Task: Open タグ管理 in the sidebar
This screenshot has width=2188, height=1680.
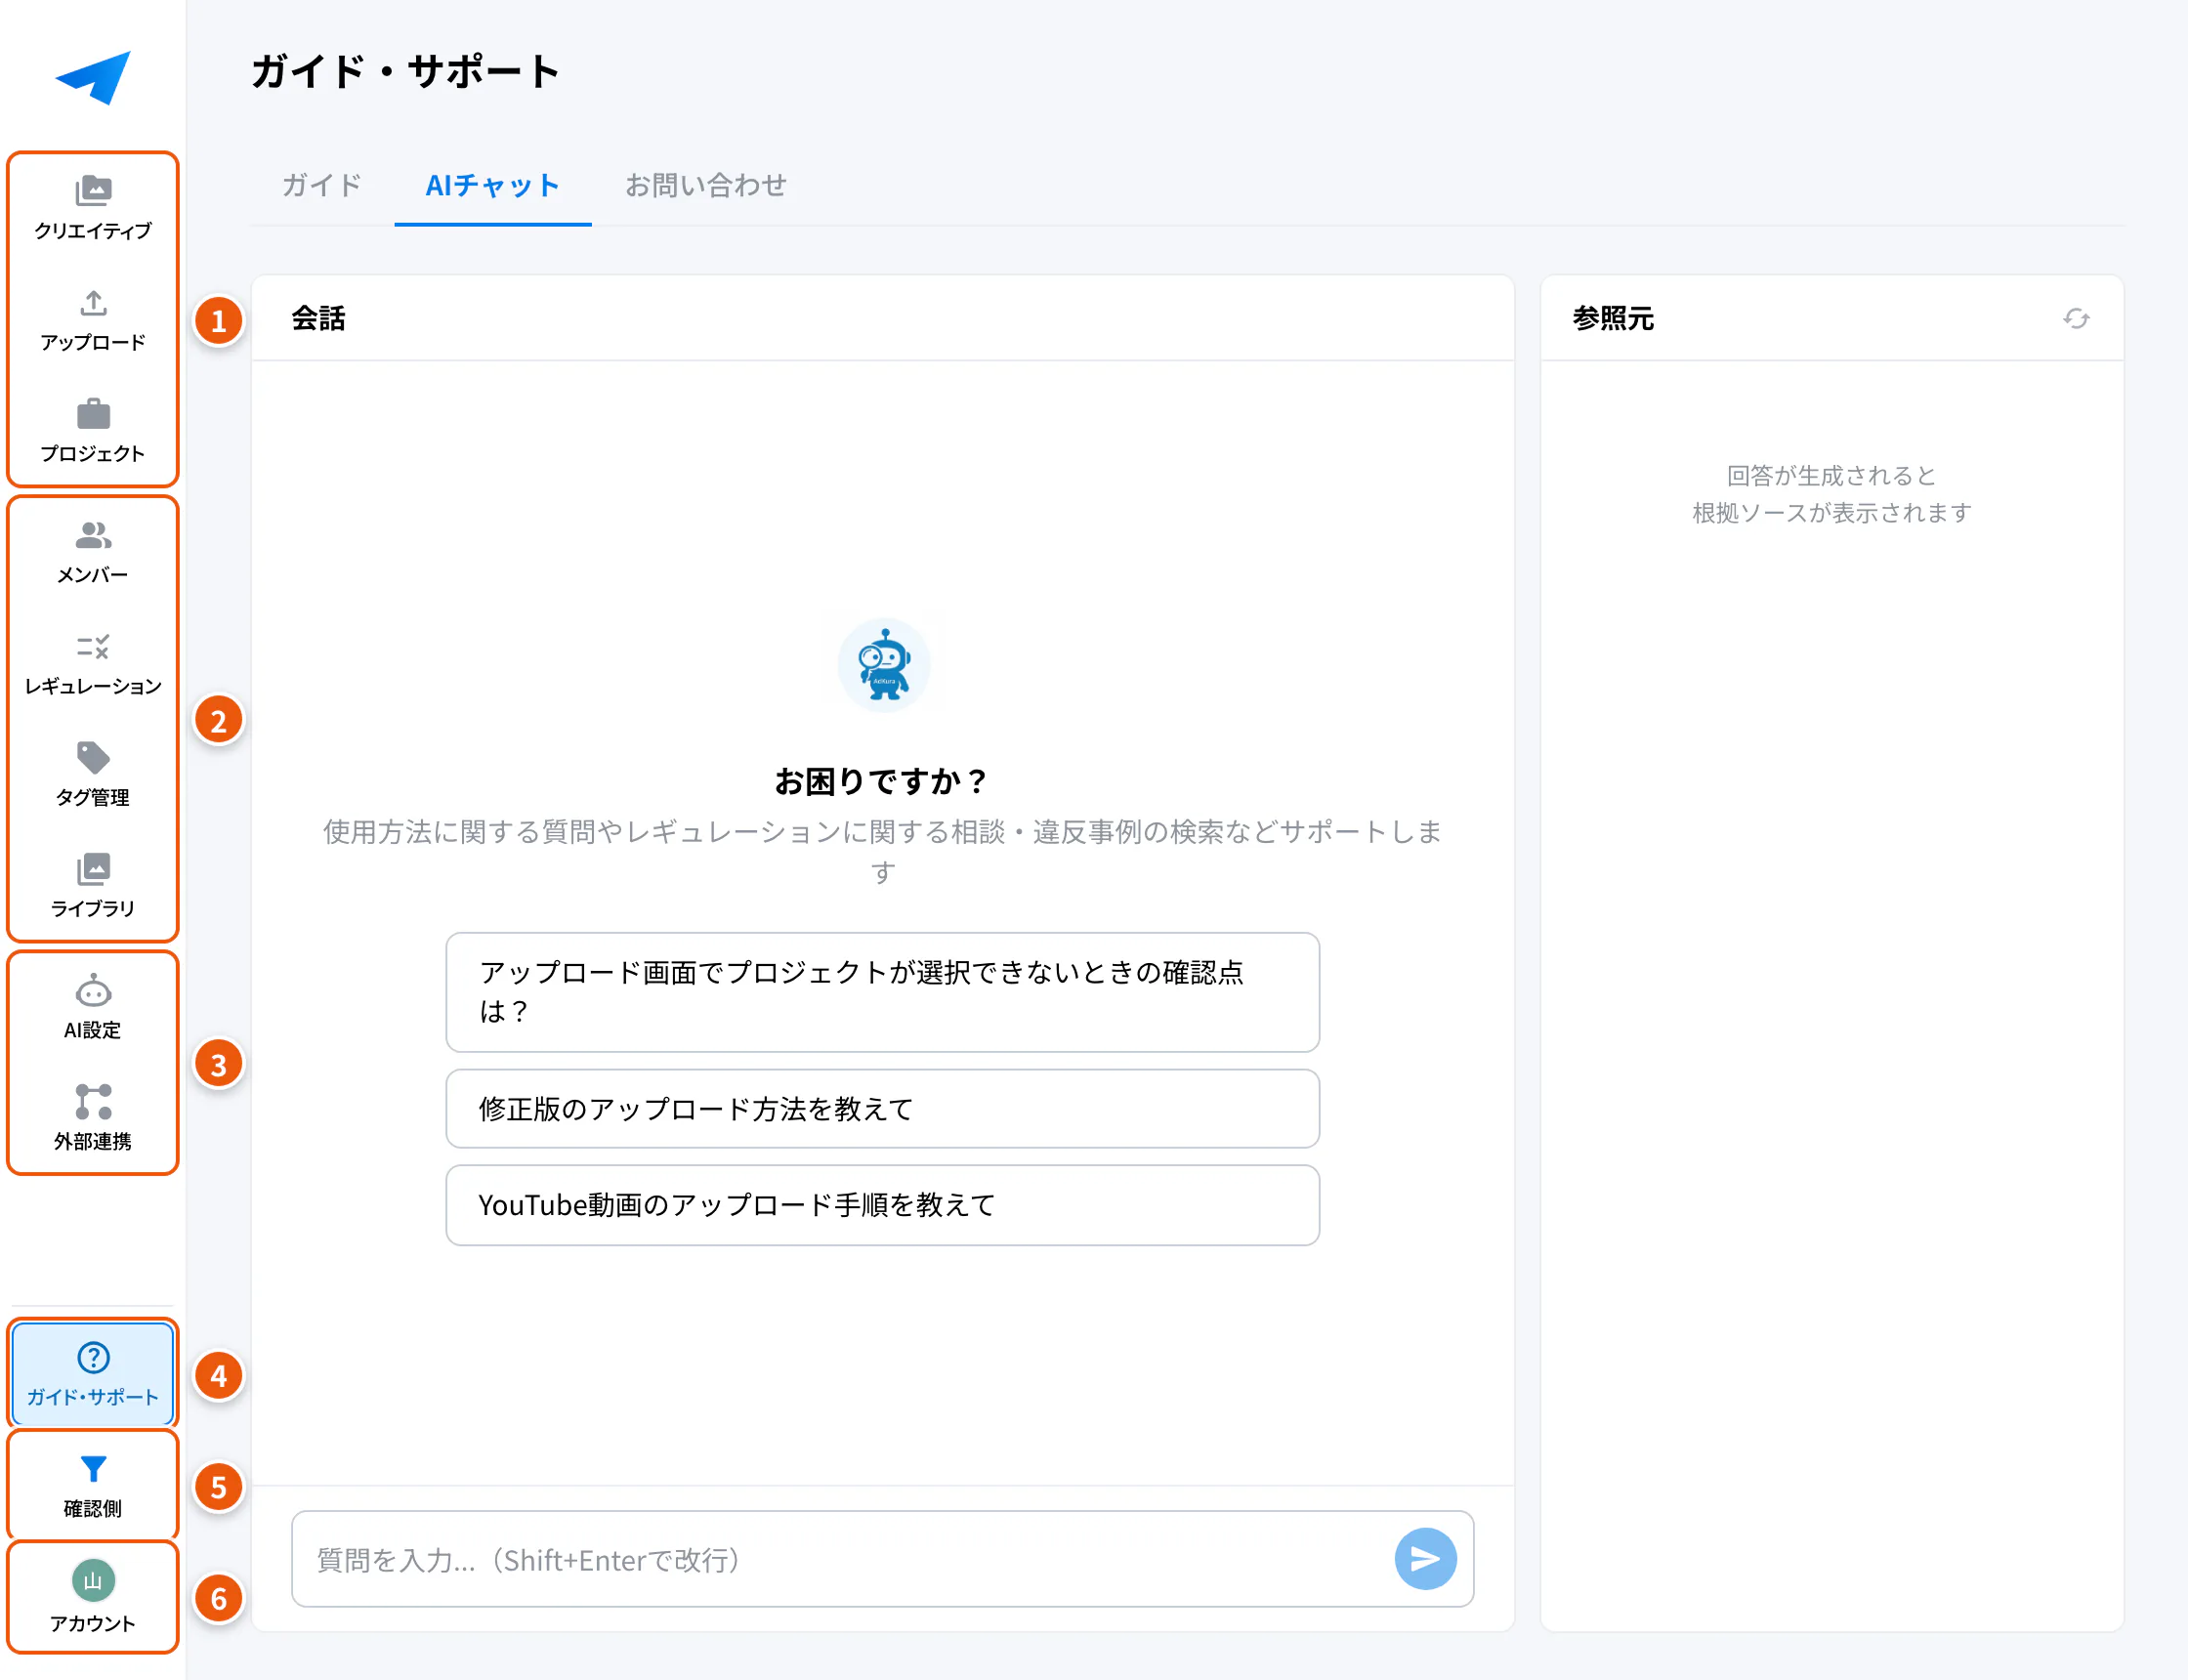Action: tap(93, 776)
